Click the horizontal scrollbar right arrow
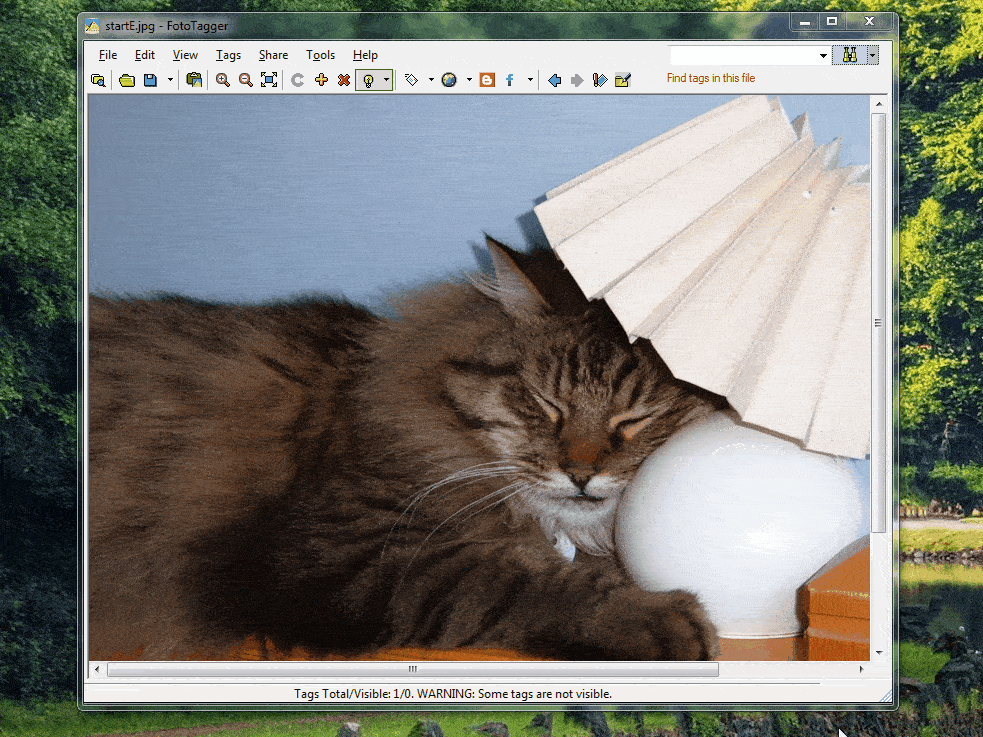 861,669
